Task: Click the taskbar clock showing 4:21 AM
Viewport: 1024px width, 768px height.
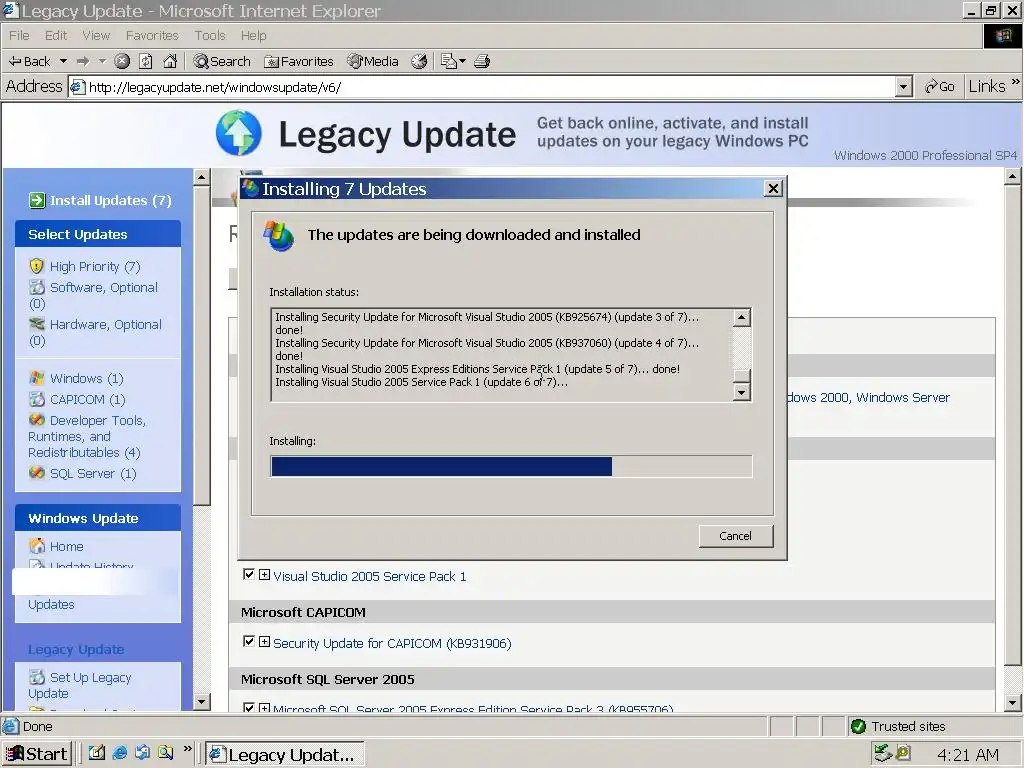Action: [968, 754]
